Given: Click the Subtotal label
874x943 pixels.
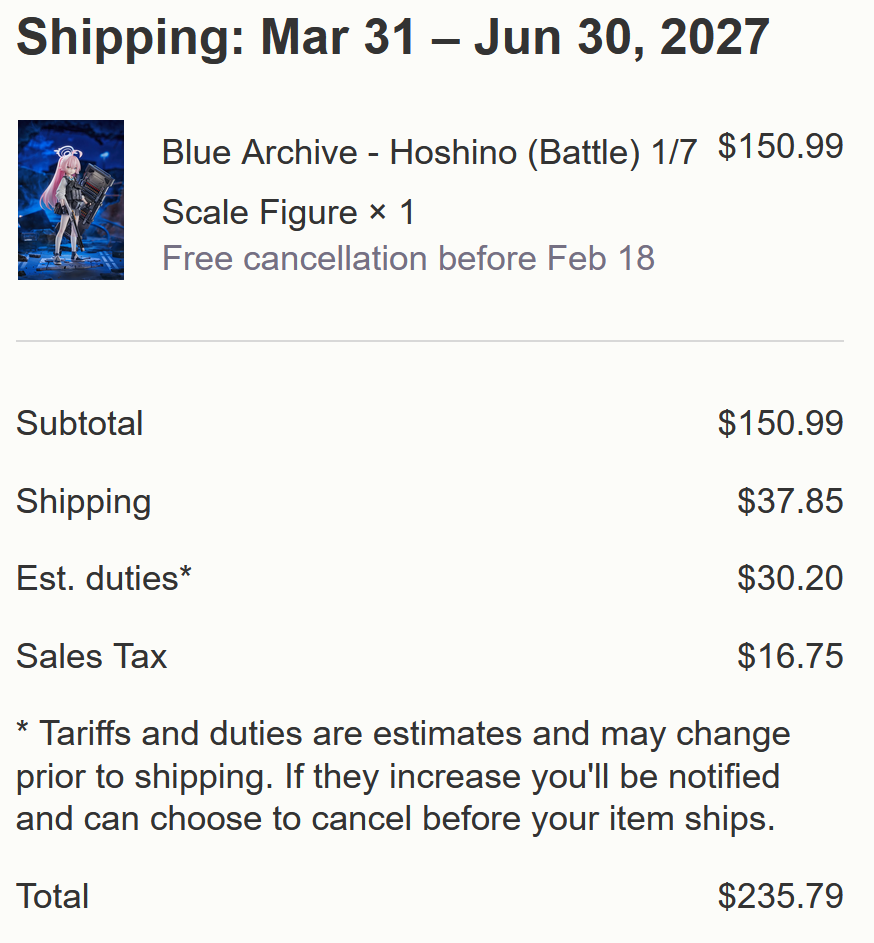Looking at the screenshot, I should click(80, 423).
